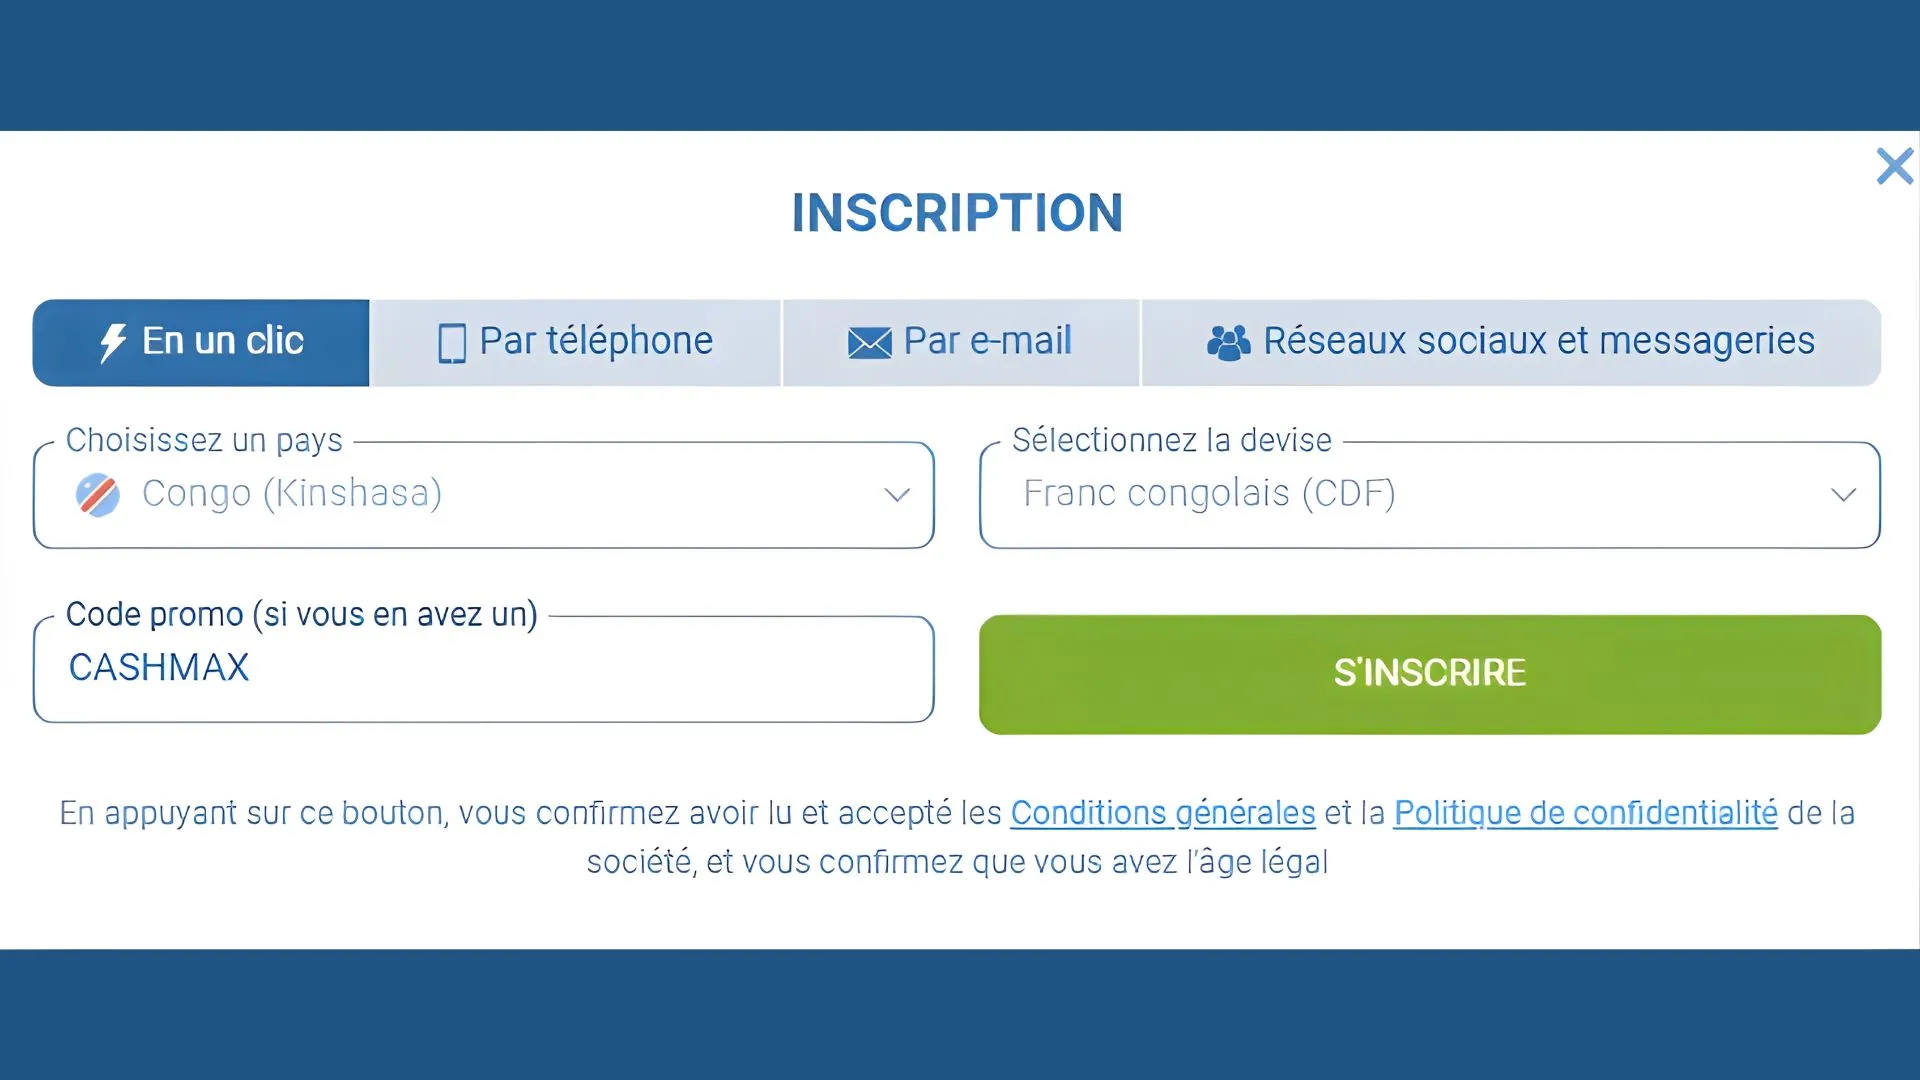Click the people icon for social networks registration
The image size is (1920, 1080).
[1228, 341]
